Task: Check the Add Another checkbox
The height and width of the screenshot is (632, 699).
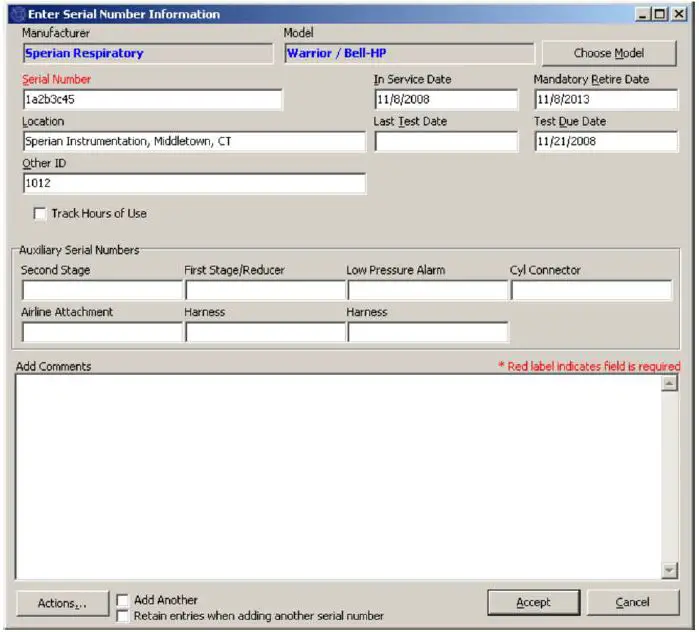Action: click(122, 600)
